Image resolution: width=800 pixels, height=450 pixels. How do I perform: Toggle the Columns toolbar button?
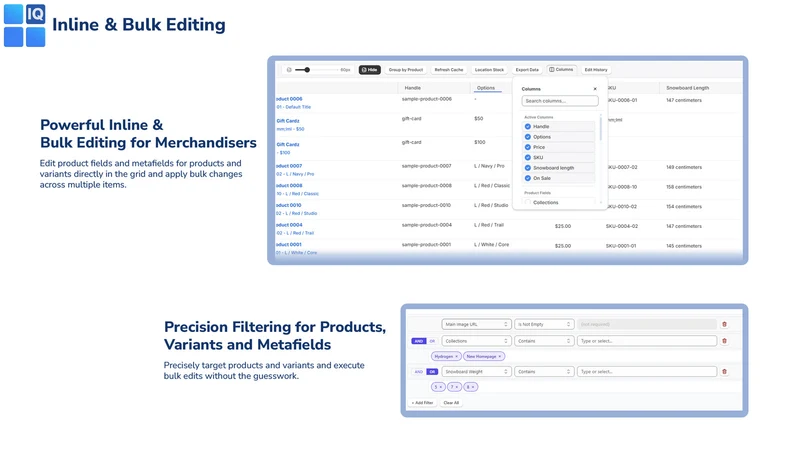click(561, 69)
